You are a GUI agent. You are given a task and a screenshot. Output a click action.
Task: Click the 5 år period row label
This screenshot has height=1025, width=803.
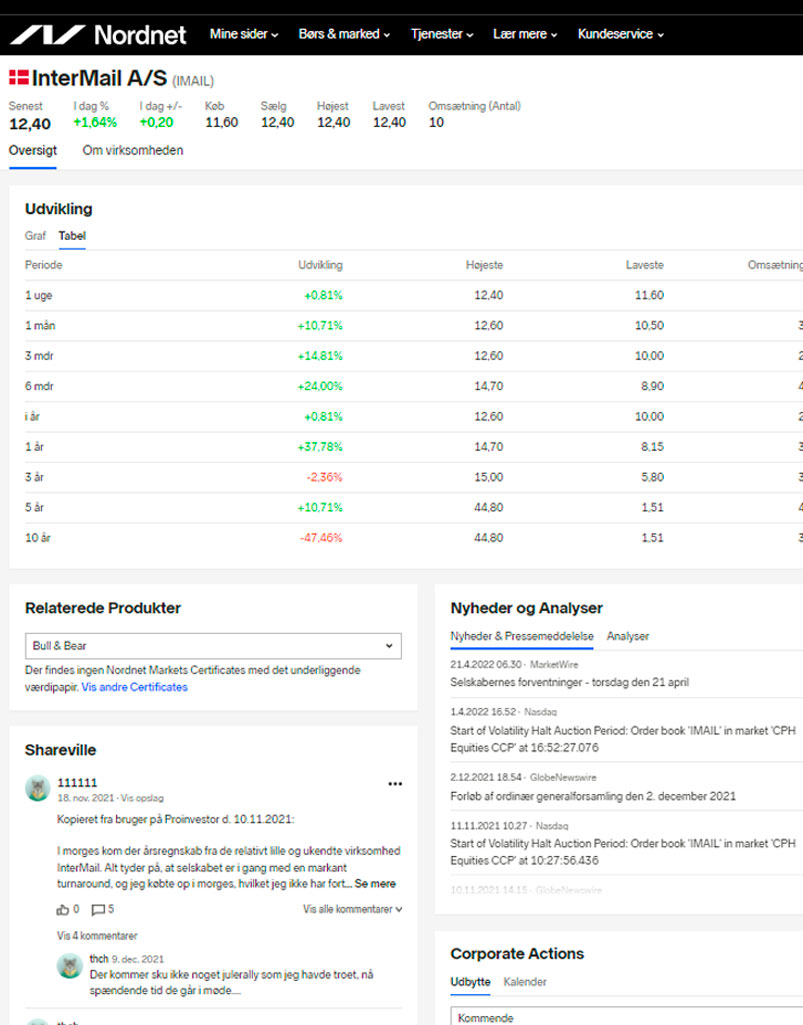point(35,507)
